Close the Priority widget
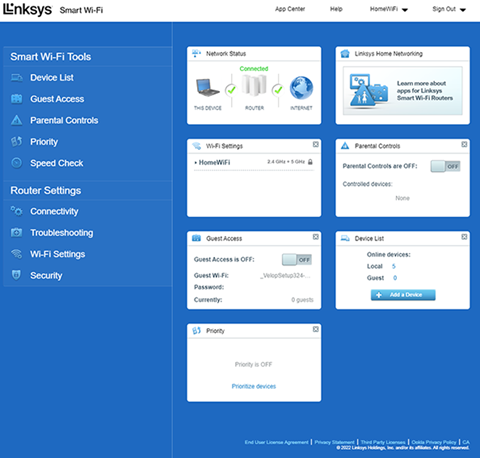The width and height of the screenshot is (480, 458). point(315,329)
